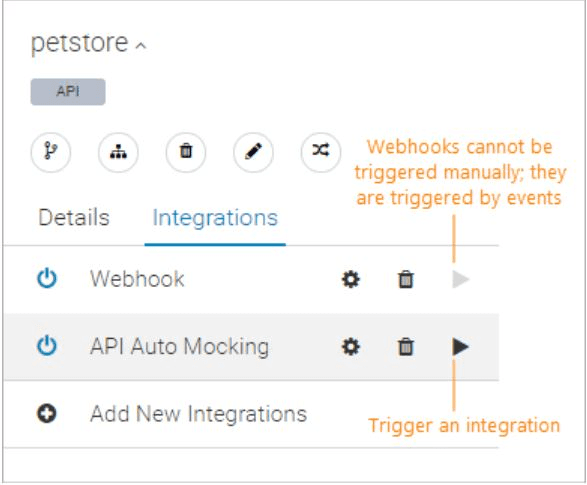Switch to the Details tab
Viewport: 587px width, 485px height.
[74, 217]
